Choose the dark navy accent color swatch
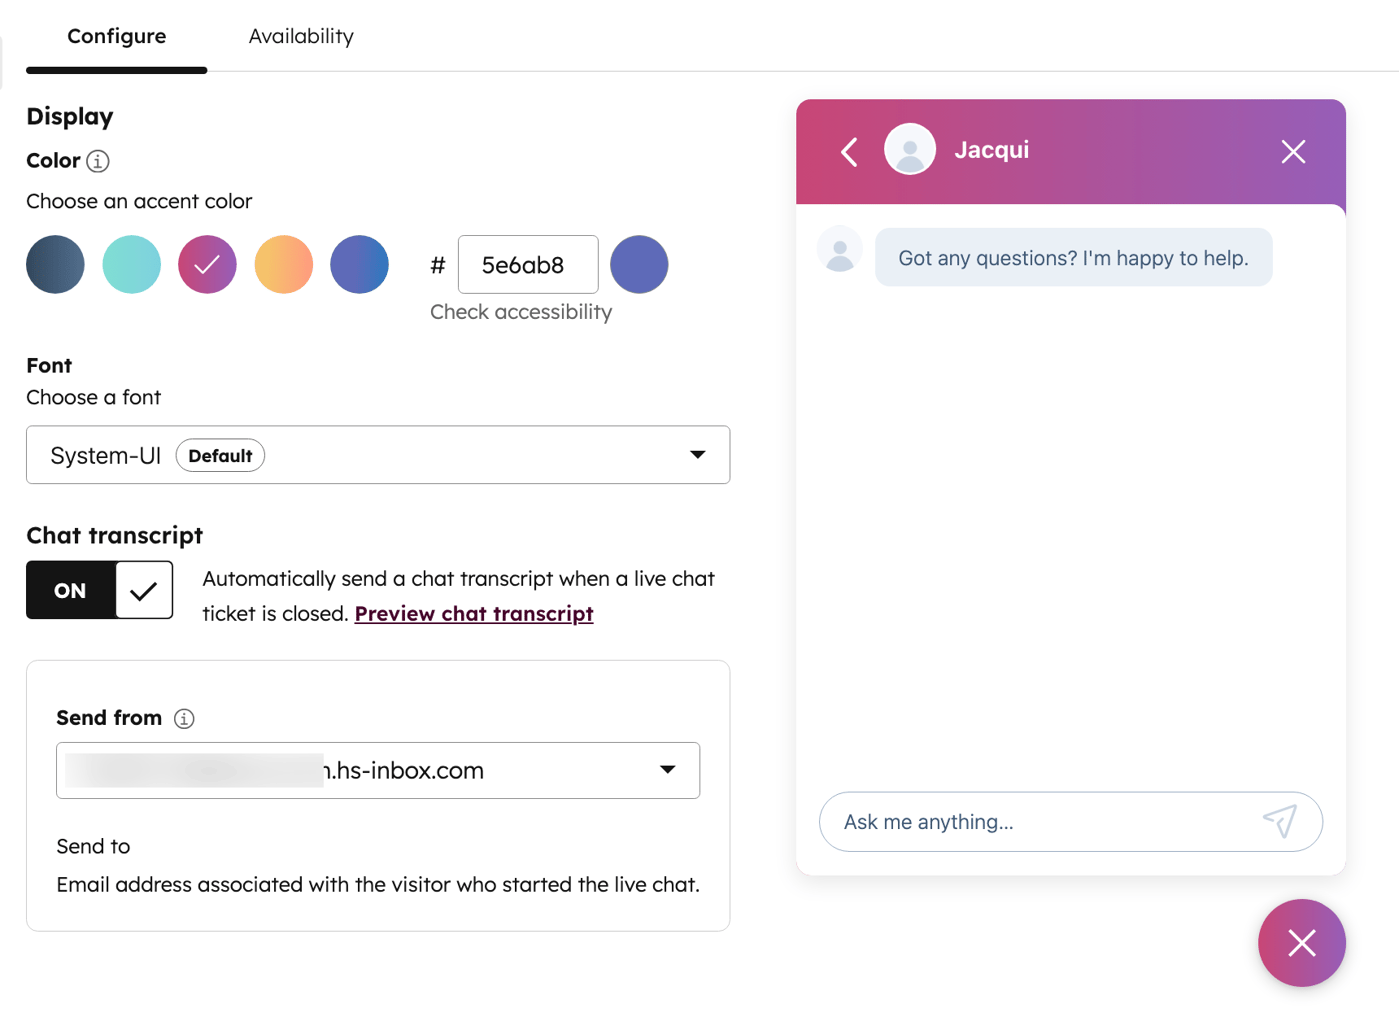The image size is (1399, 1017). tap(55, 264)
